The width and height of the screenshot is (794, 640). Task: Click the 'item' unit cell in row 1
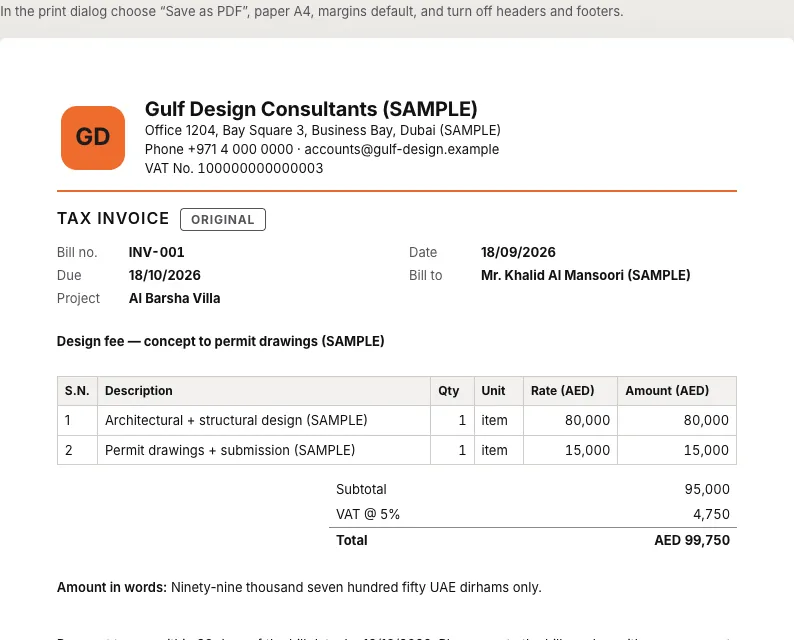point(499,420)
